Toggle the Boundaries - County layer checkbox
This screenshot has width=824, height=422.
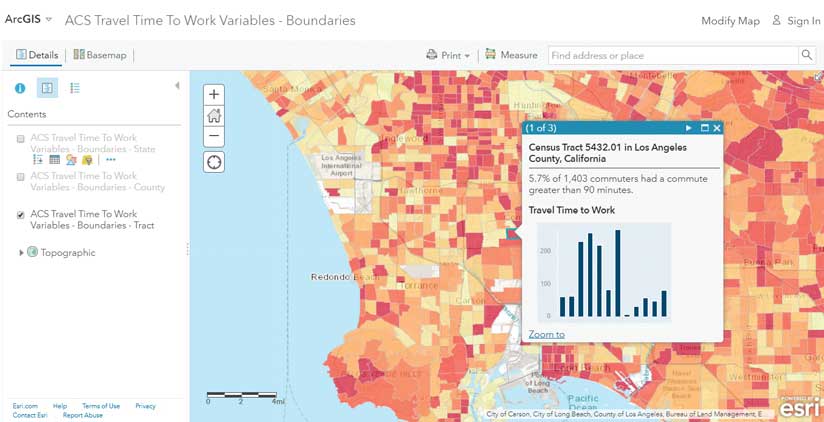[20, 177]
